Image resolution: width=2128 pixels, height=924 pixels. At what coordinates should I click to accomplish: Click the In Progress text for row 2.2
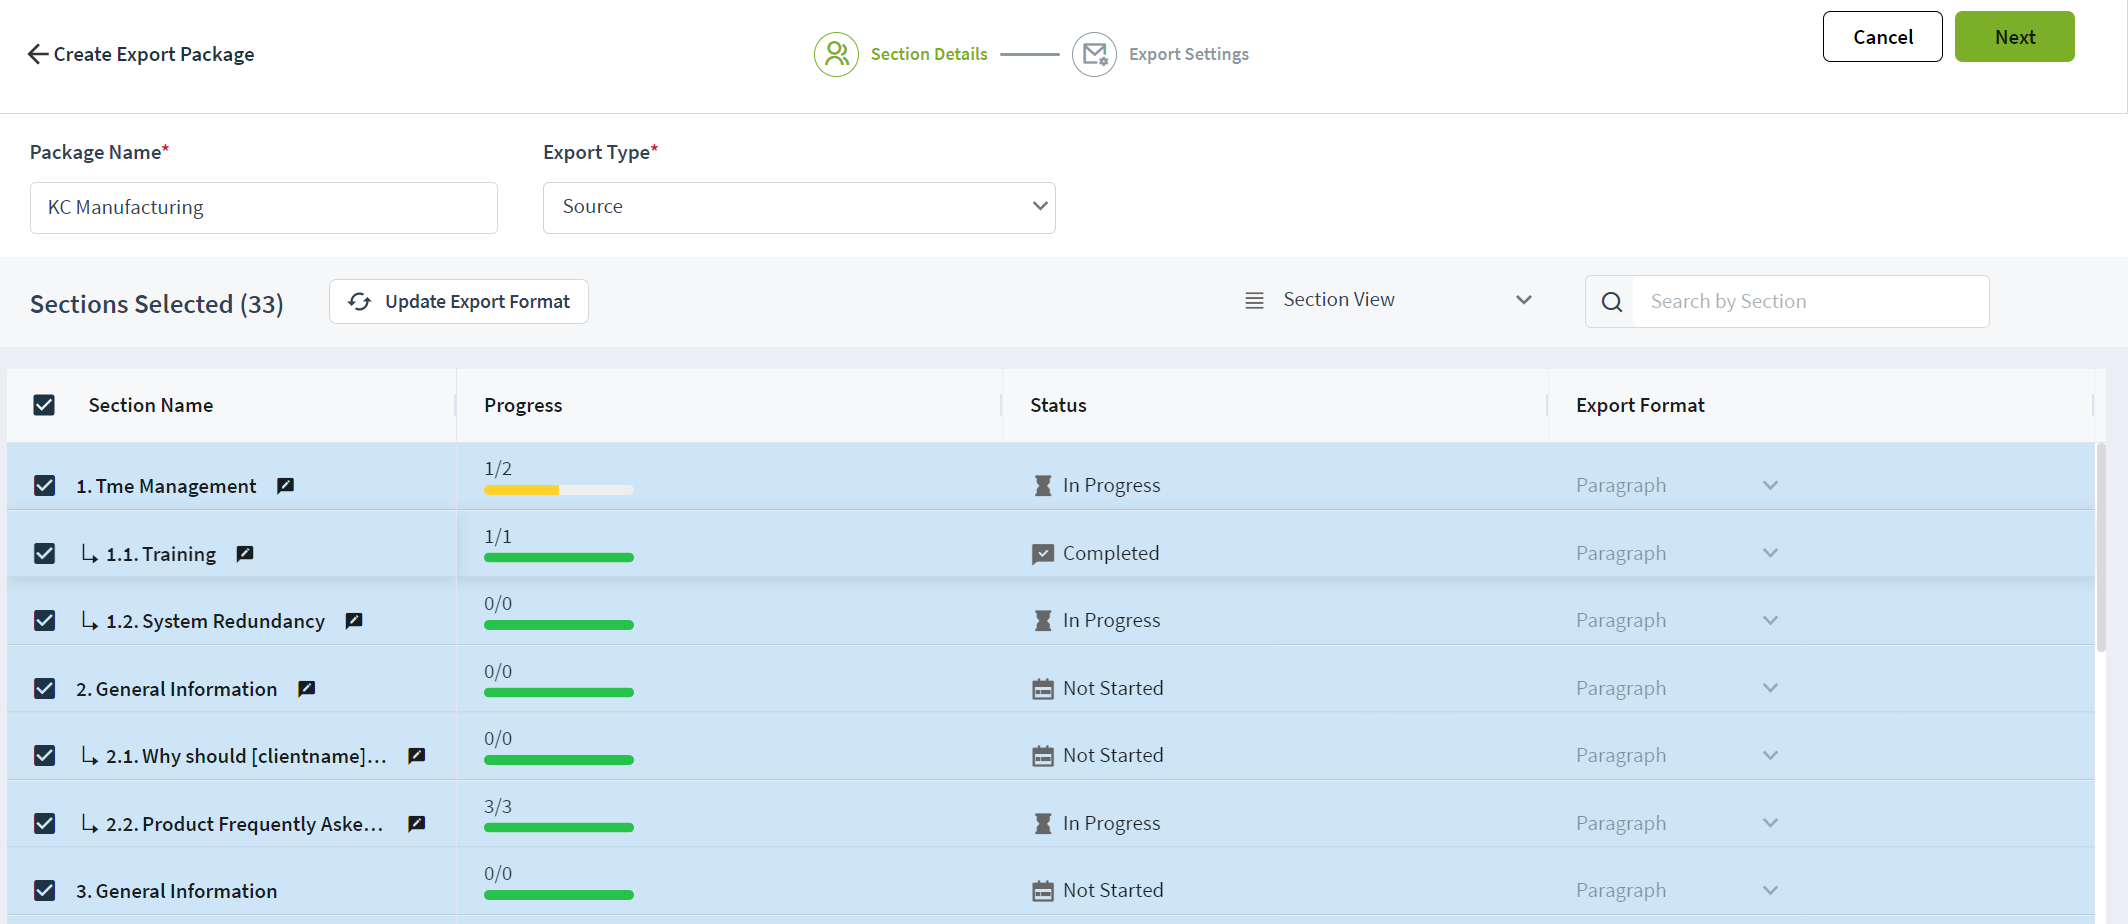[x=1112, y=824]
